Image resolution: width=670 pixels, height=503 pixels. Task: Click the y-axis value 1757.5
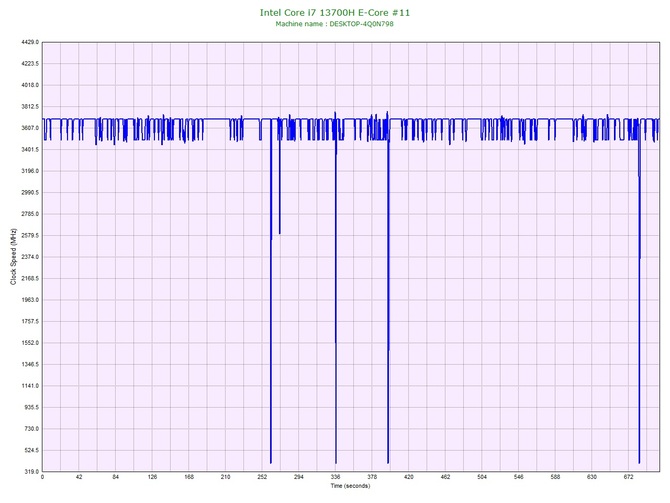click(x=30, y=321)
